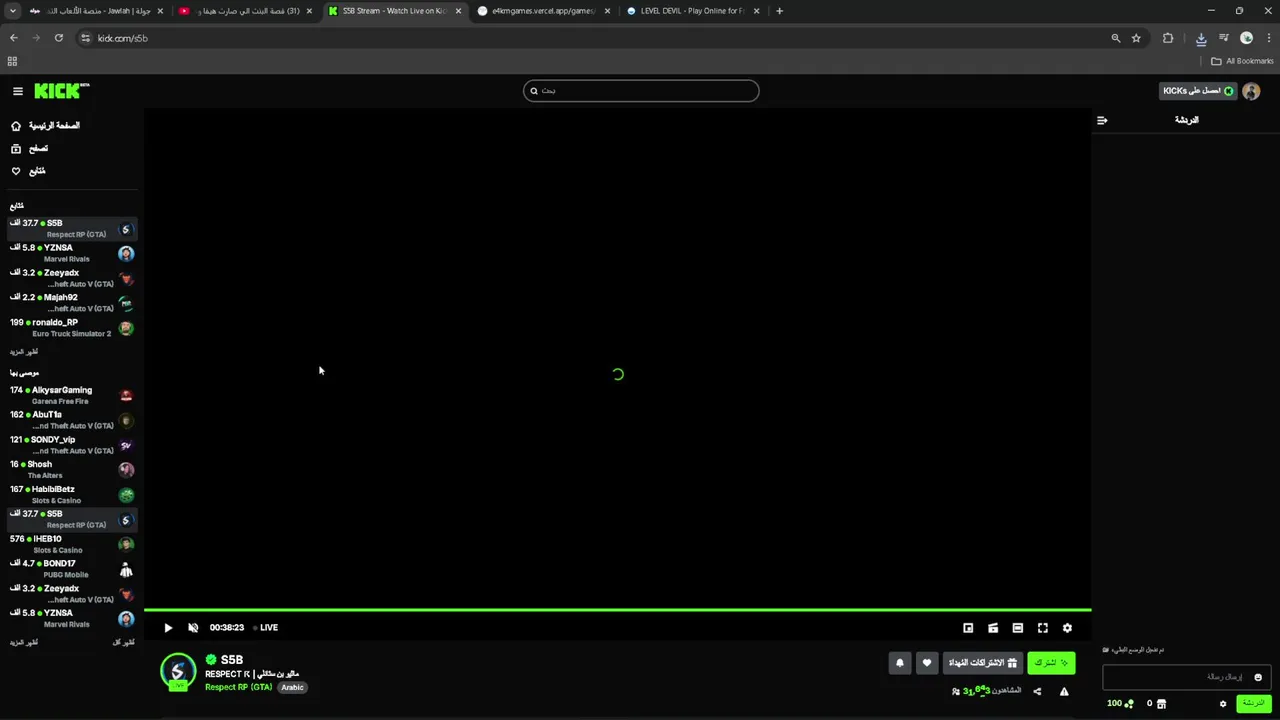Open the All Bookmarks folder

pyautogui.click(x=1243, y=61)
